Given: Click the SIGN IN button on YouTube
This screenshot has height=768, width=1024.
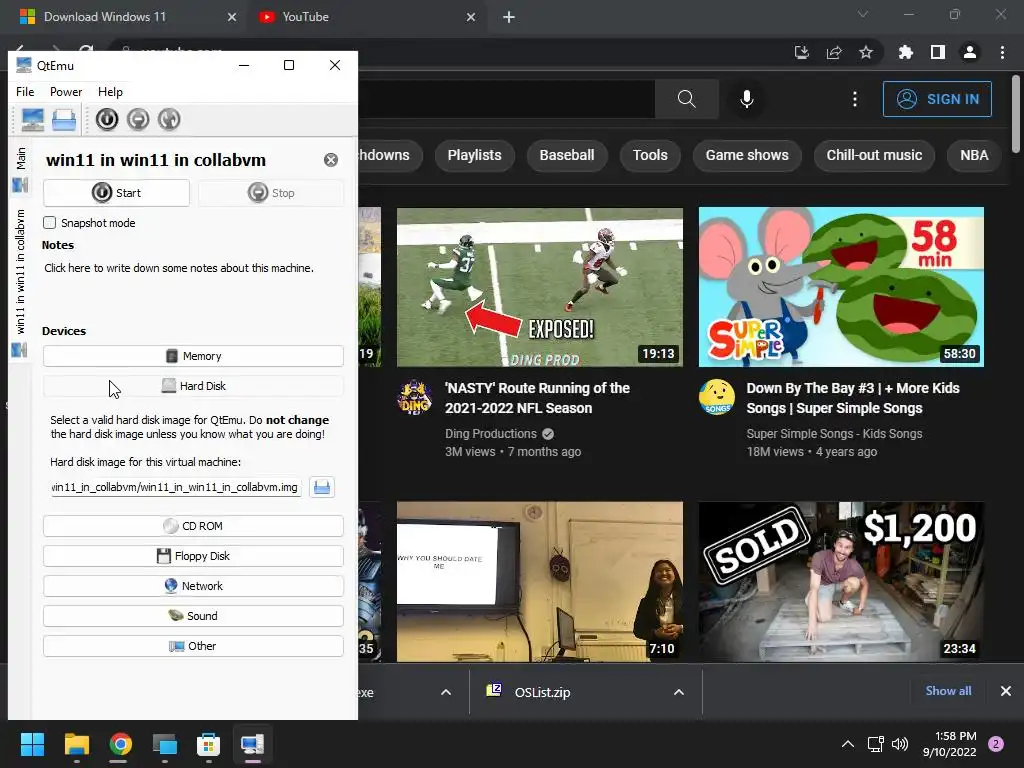Looking at the screenshot, I should pos(937,99).
